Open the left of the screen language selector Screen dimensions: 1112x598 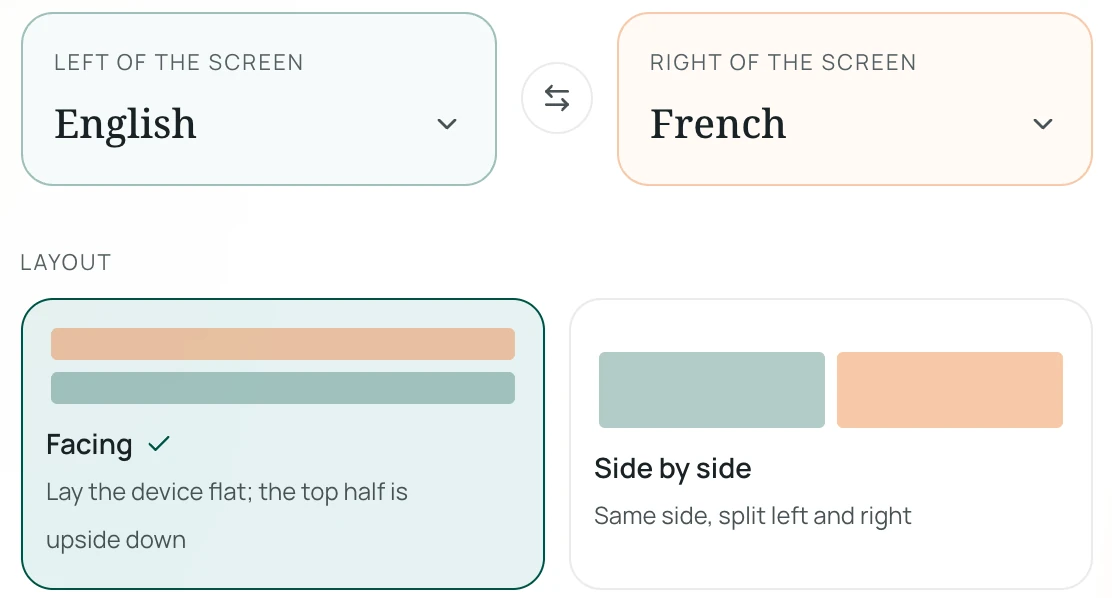(259, 99)
